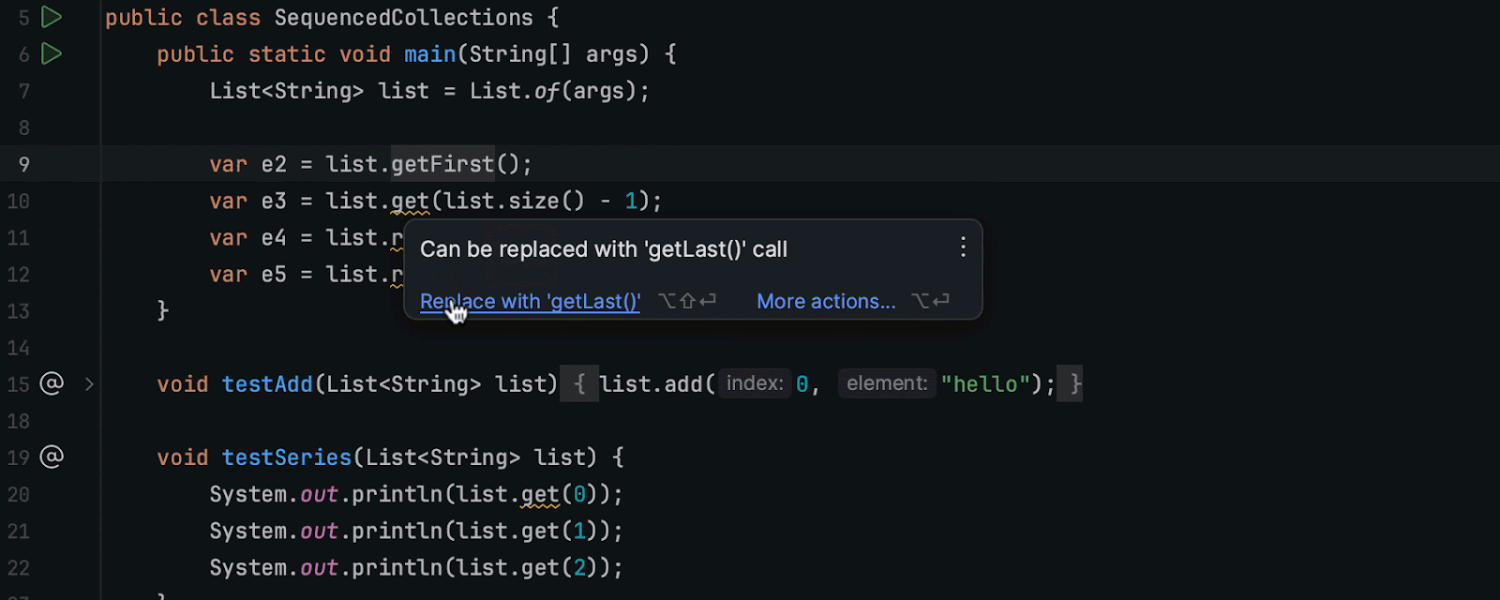Click the @ gutter icon on testSeries line
Image resolution: width=1500 pixels, height=600 pixels.
click(51, 457)
